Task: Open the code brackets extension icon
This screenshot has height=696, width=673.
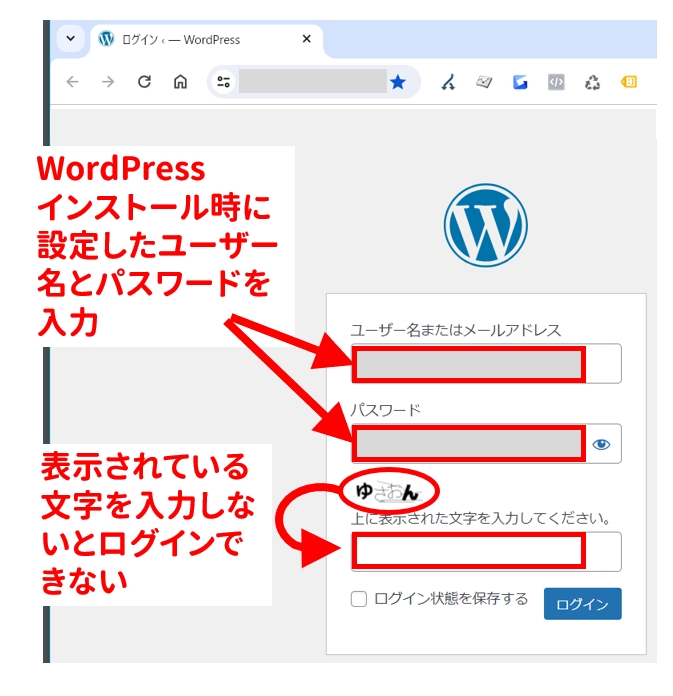Action: 556,82
